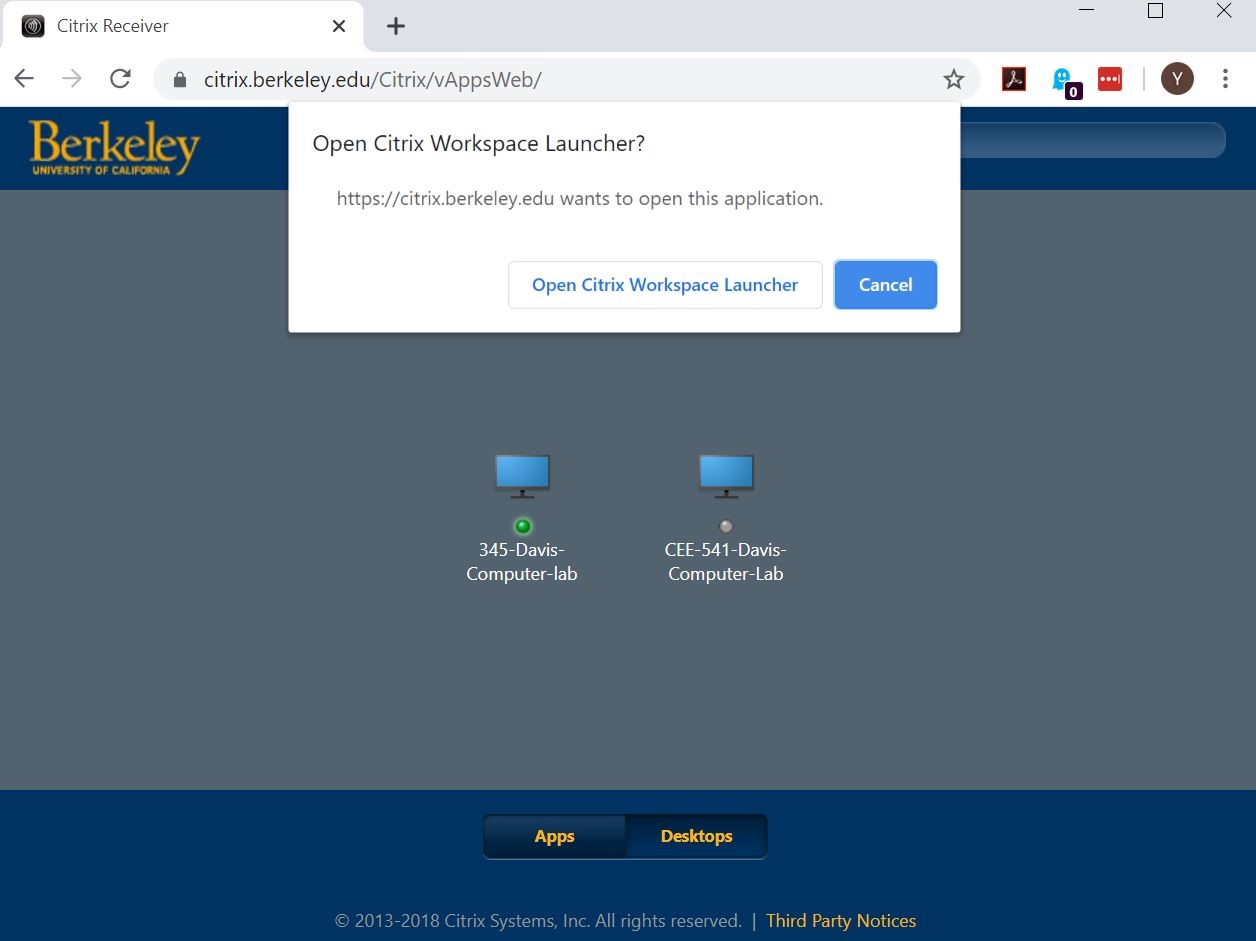Open a new tab with the plus button
The image size is (1256, 941).
[396, 26]
